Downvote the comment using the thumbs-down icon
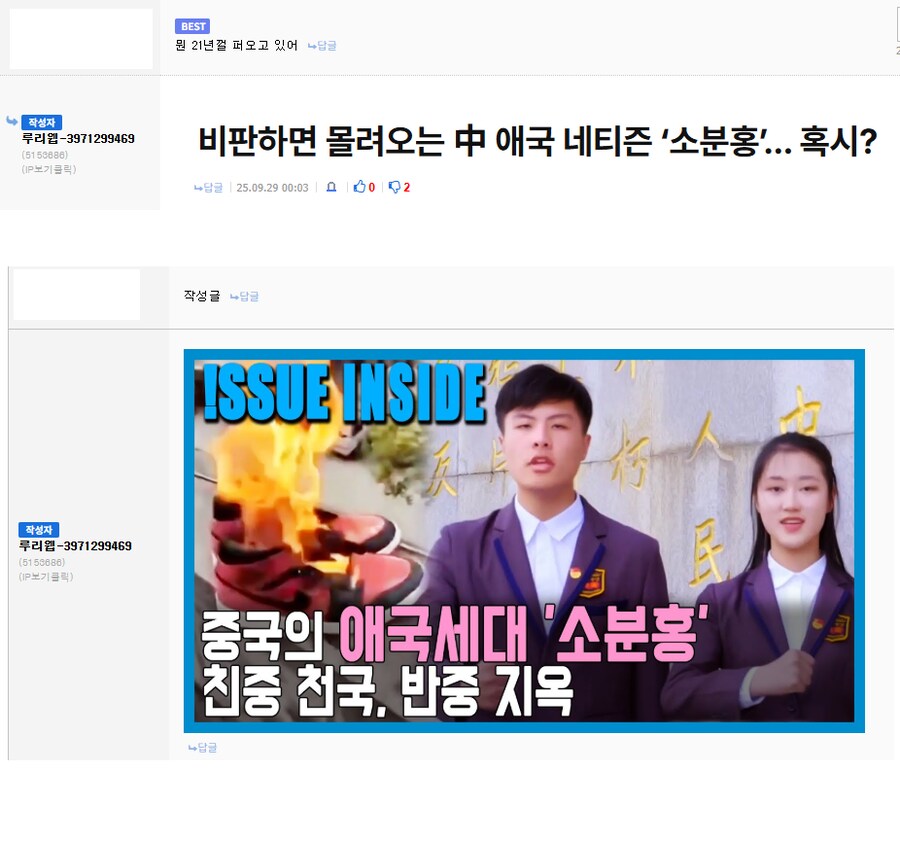 (394, 187)
